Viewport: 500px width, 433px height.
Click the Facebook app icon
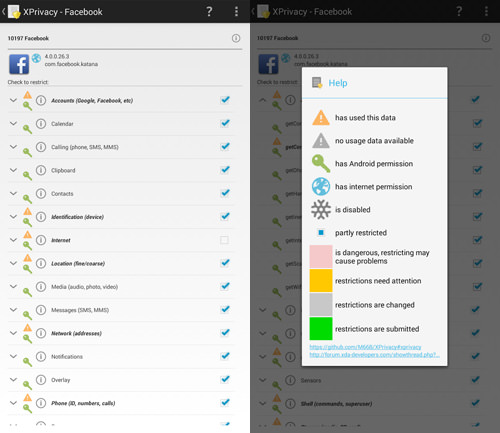coord(19,64)
